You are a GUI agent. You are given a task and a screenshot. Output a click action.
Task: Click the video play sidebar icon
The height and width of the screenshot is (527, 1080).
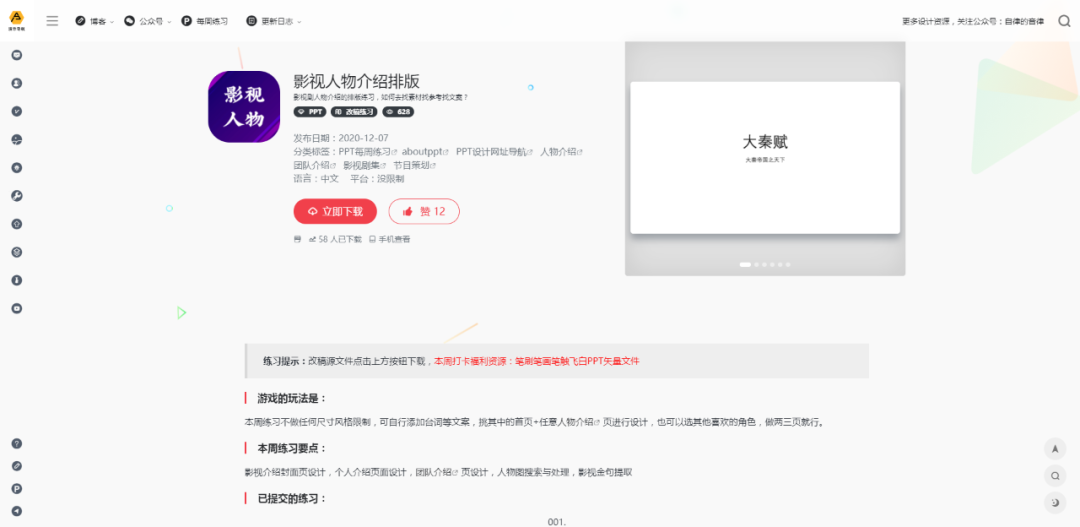point(17,309)
